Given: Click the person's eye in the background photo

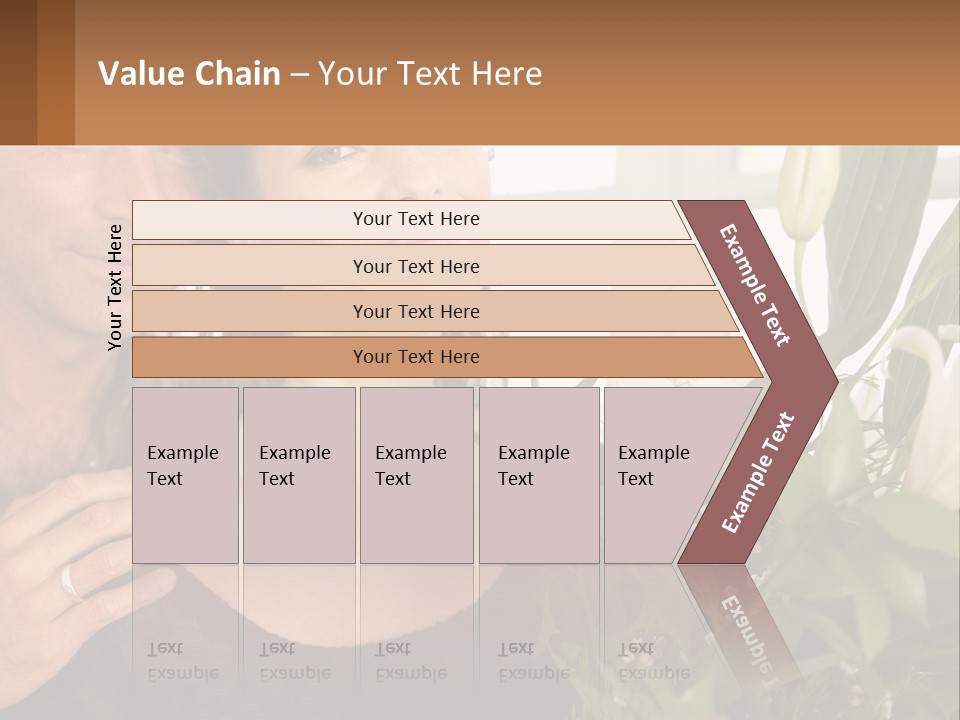Looking at the screenshot, I should tap(336, 155).
